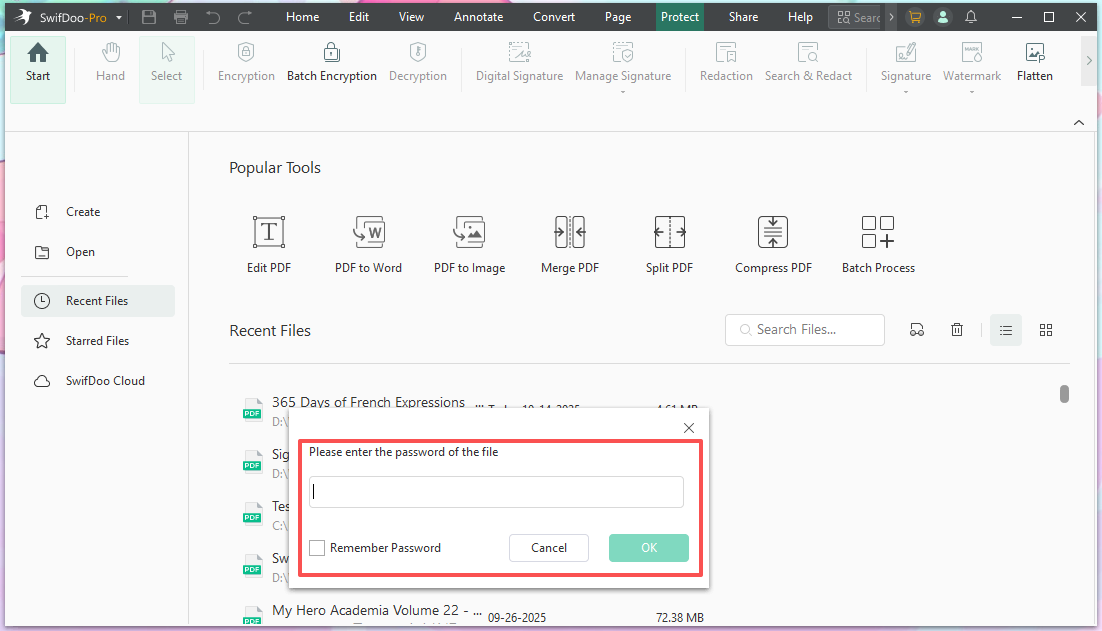Check the Remember Password checkbox
The image size is (1102, 631).
[x=317, y=548]
